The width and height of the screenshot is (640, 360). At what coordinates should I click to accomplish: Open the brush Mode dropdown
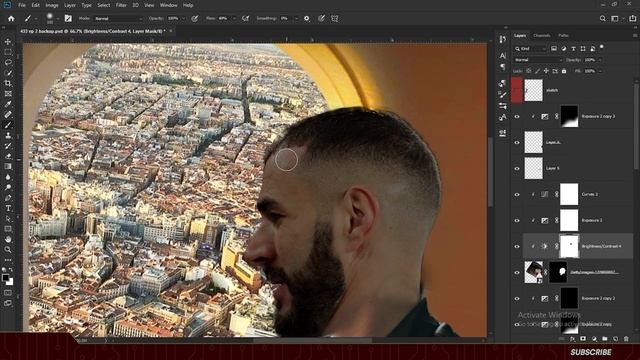(118, 18)
